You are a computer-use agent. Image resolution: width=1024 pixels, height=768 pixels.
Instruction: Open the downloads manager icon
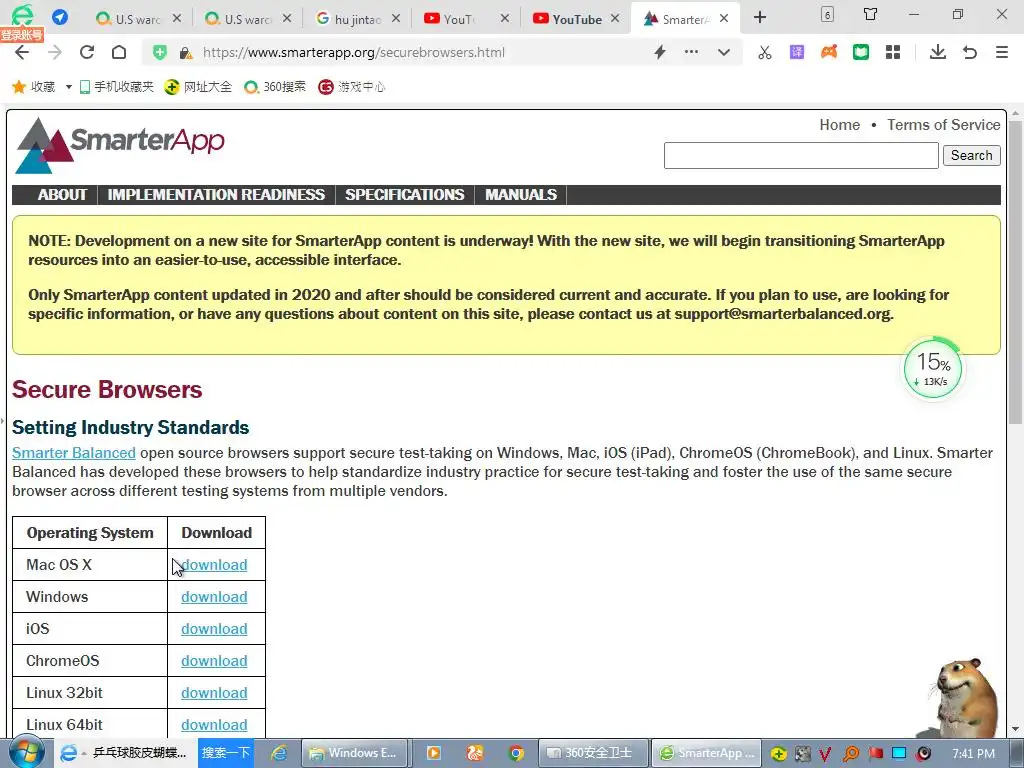(938, 52)
